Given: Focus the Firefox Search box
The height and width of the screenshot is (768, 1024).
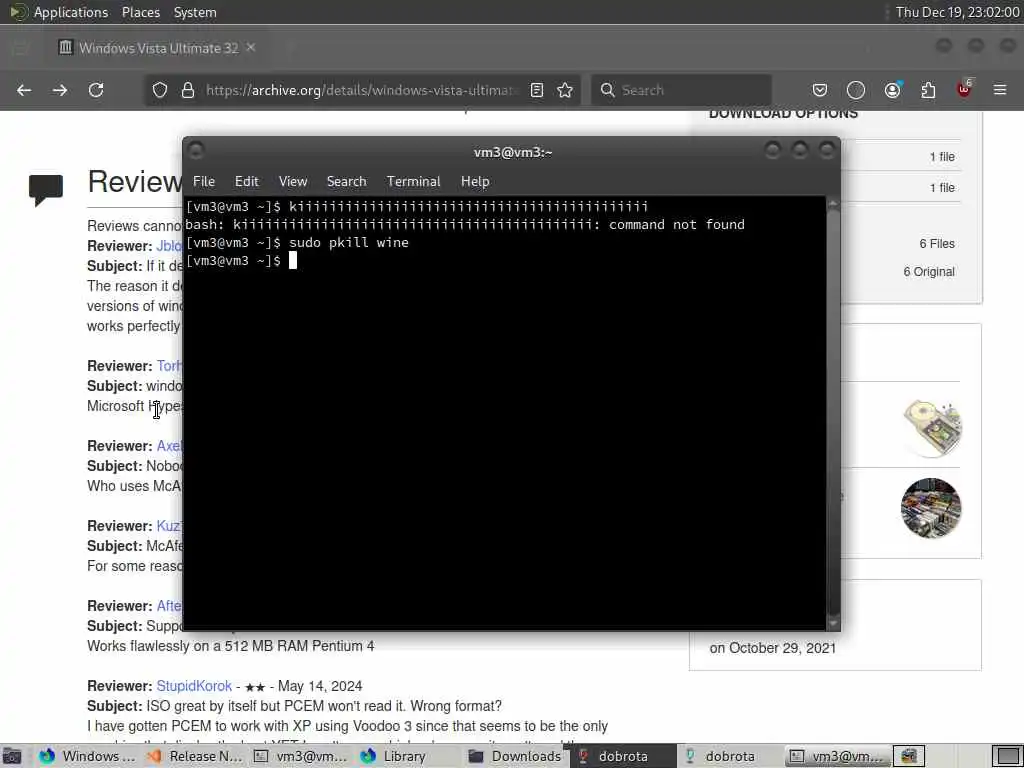Looking at the screenshot, I should pos(682,90).
